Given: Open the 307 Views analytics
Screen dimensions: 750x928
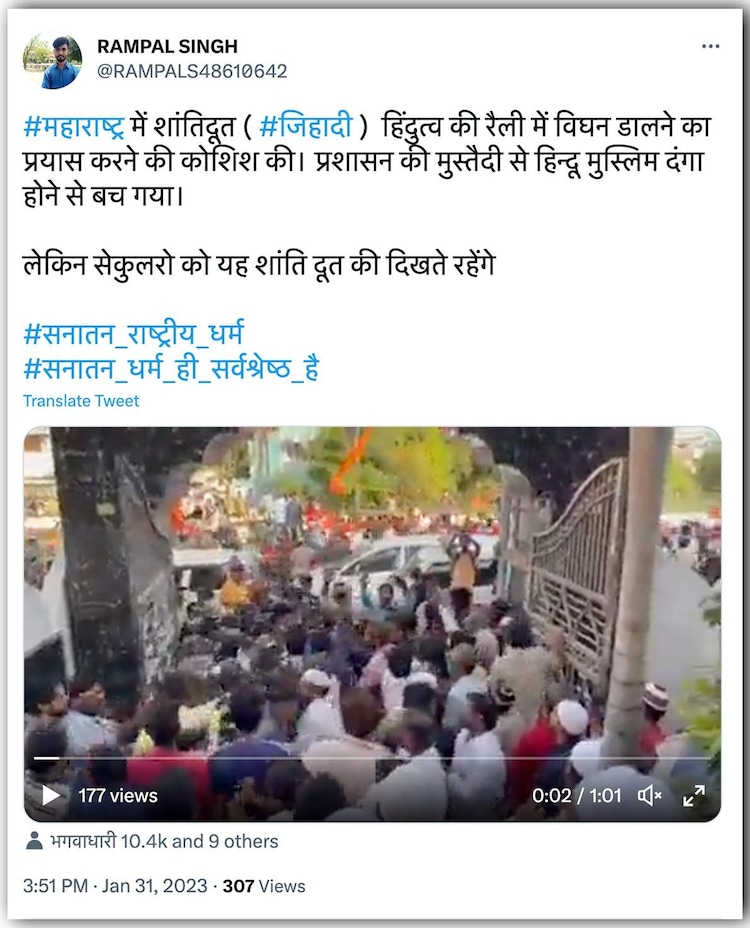Looking at the screenshot, I should [264, 886].
